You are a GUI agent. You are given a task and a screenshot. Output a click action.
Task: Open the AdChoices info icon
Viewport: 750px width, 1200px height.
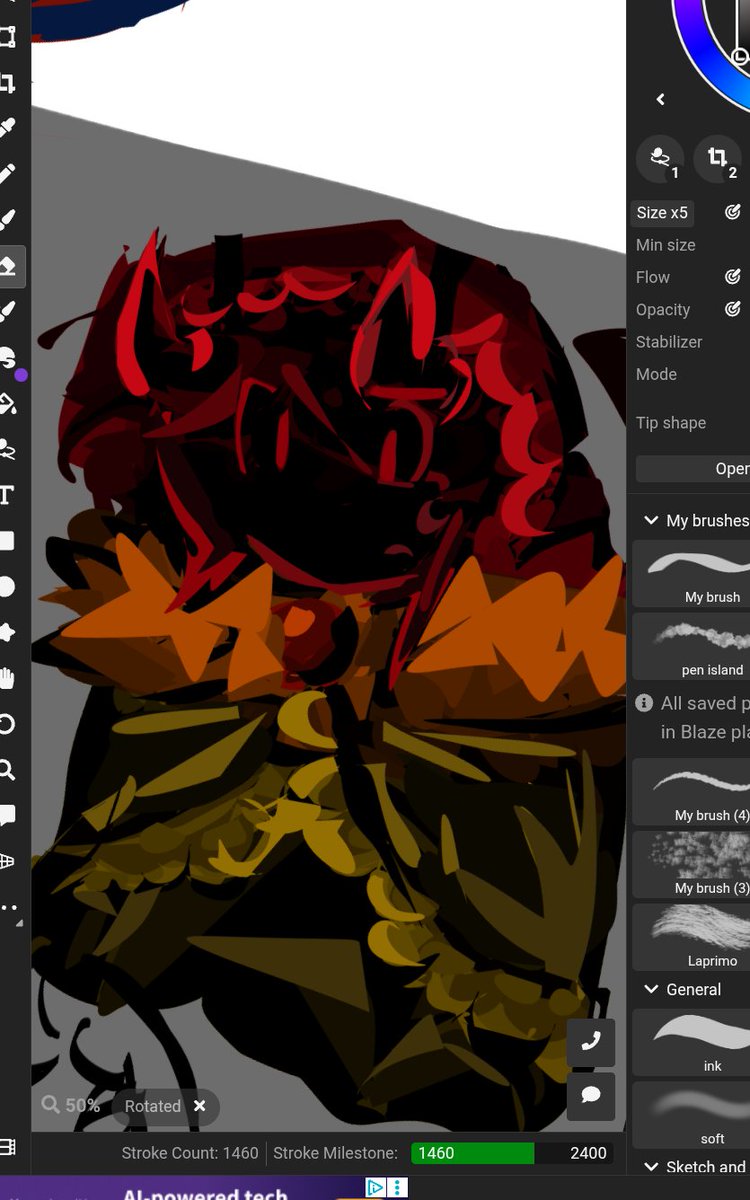click(375, 1188)
